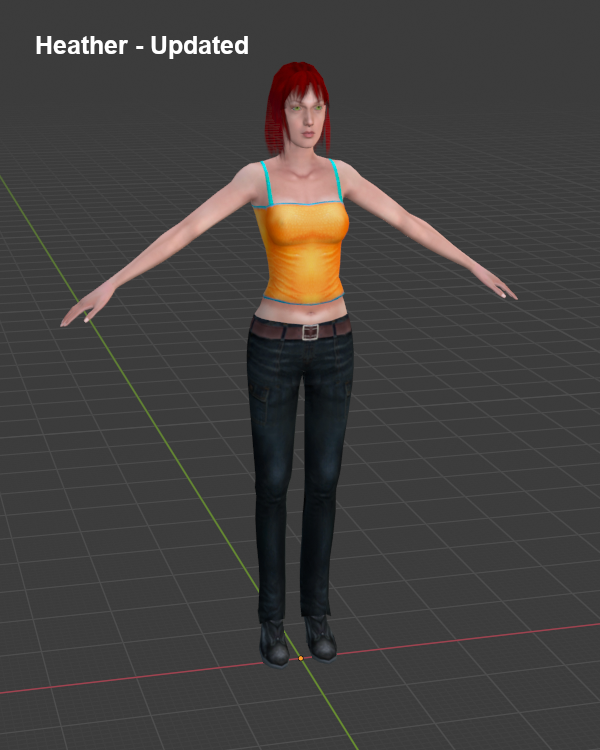Viewport: 600px width, 750px height.
Task: Select the orange tank top mesh
Action: [302, 250]
